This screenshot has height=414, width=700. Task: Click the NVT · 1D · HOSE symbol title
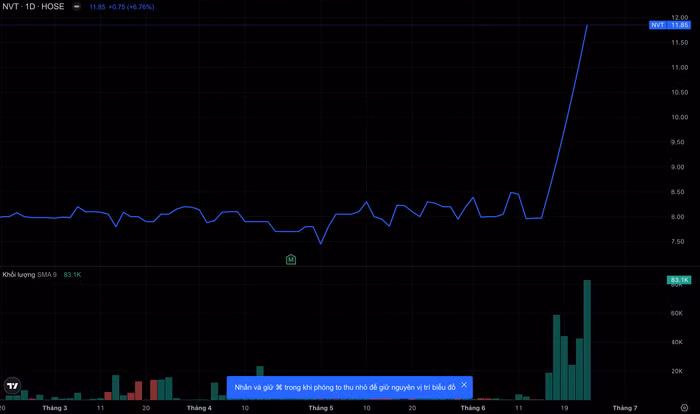pyautogui.click(x=33, y=7)
